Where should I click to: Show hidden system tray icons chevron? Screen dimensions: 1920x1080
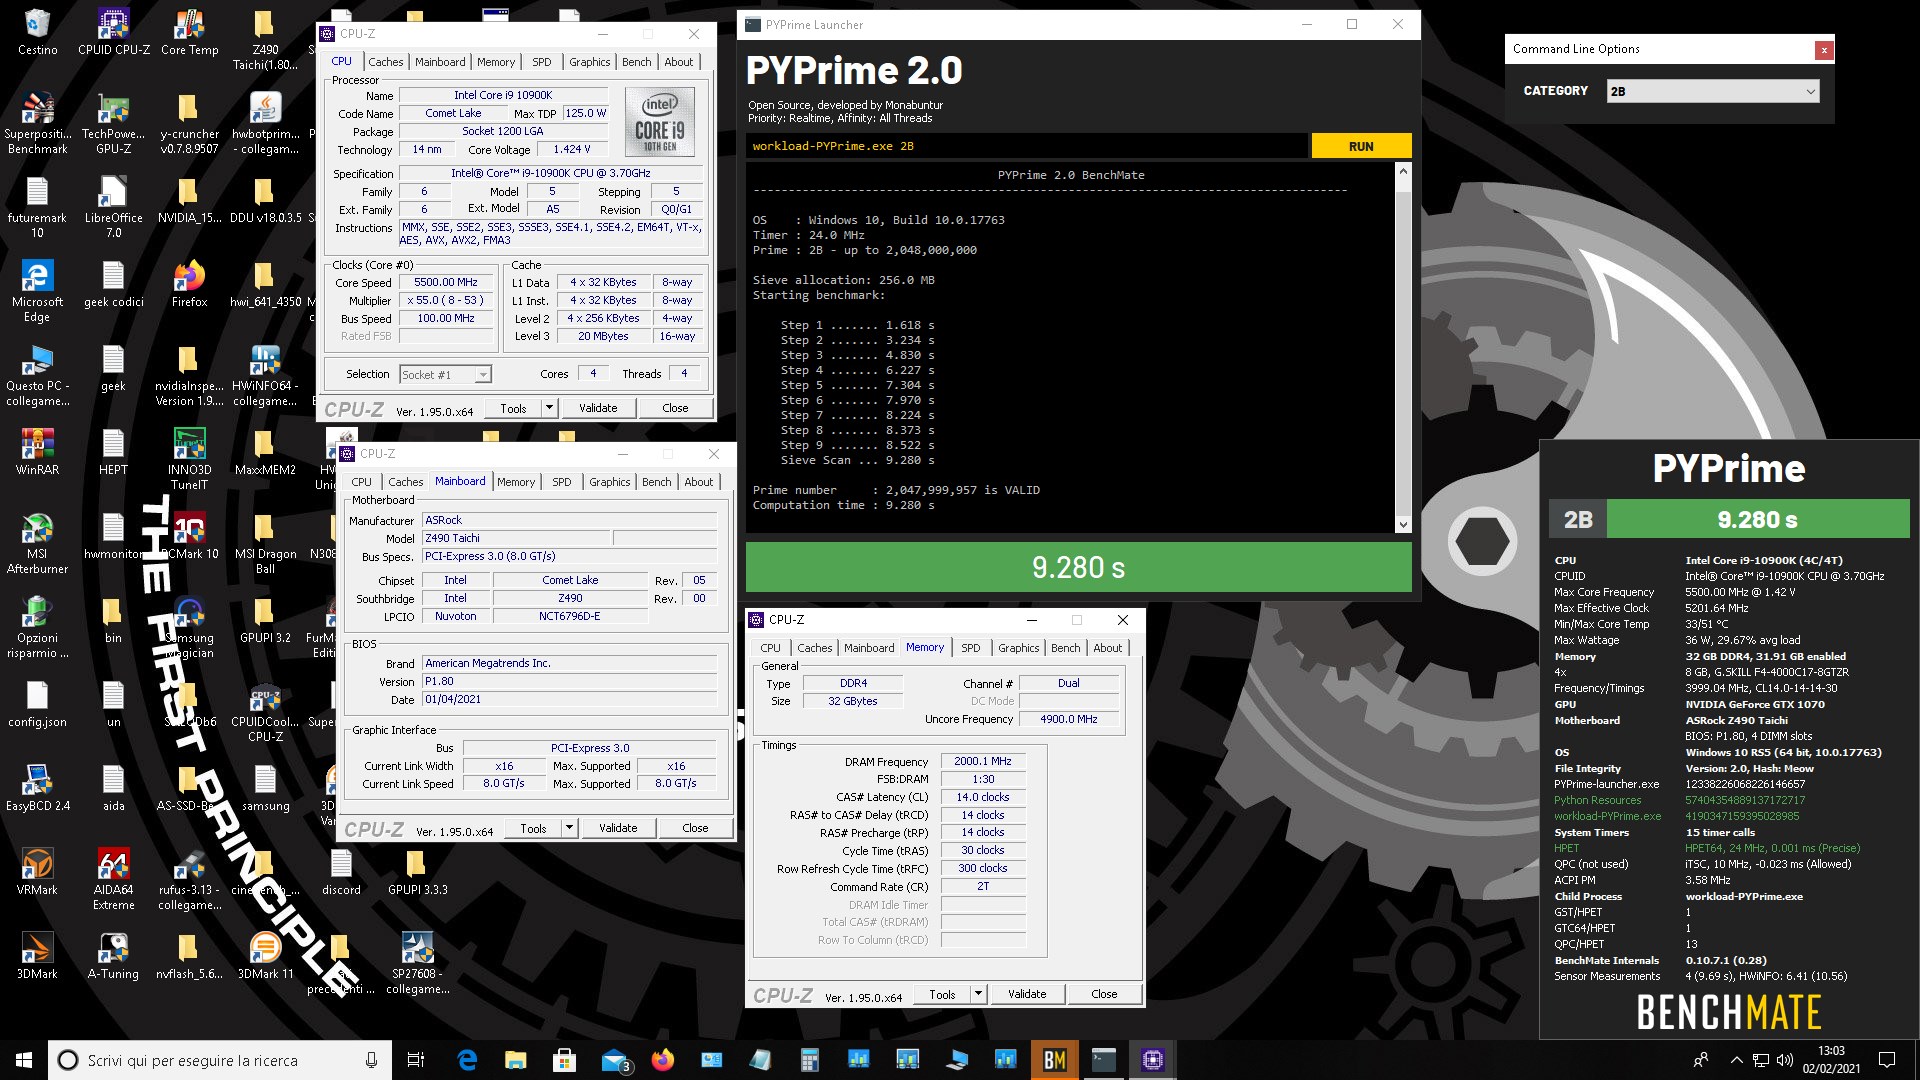[1736, 1060]
